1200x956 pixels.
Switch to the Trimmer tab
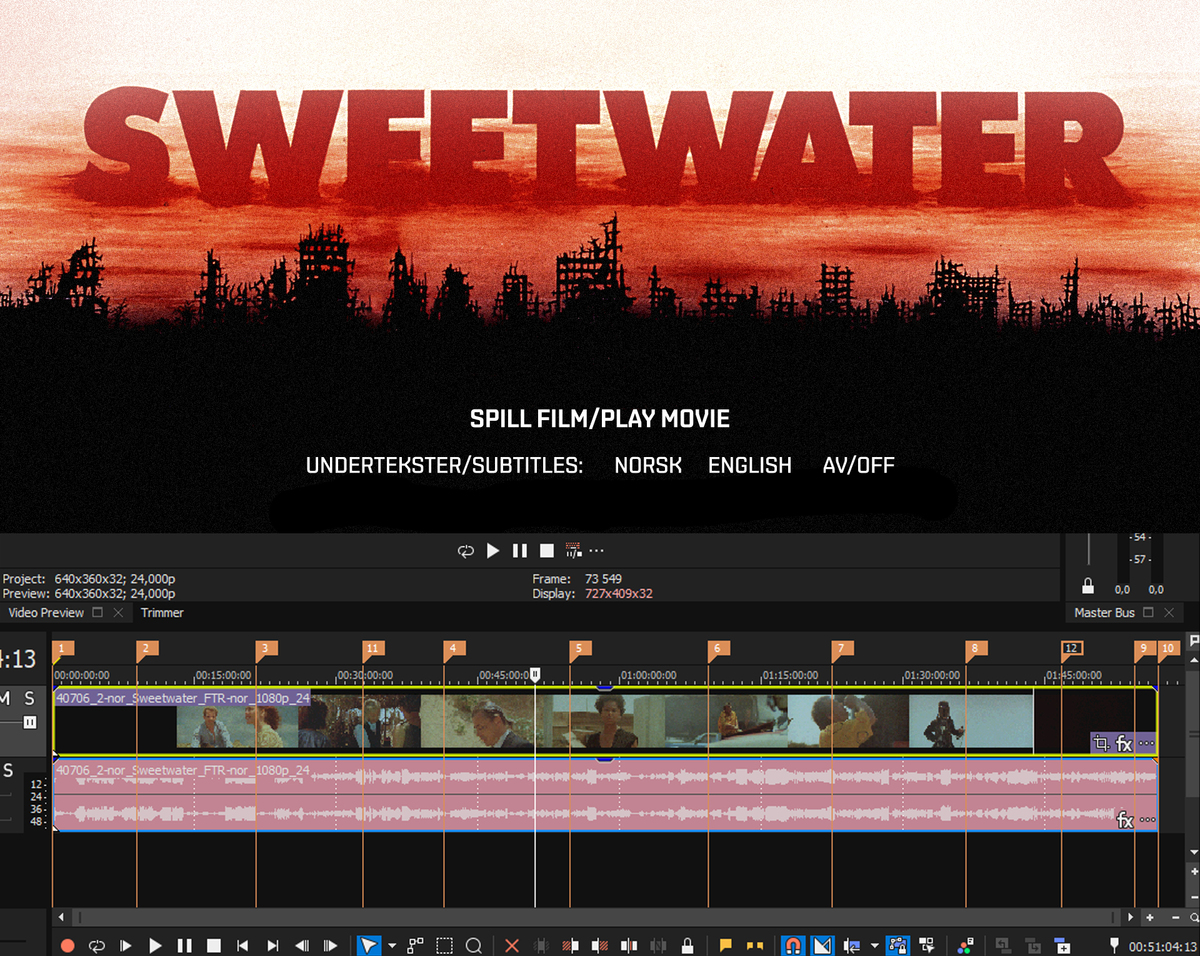pyautogui.click(x=162, y=612)
